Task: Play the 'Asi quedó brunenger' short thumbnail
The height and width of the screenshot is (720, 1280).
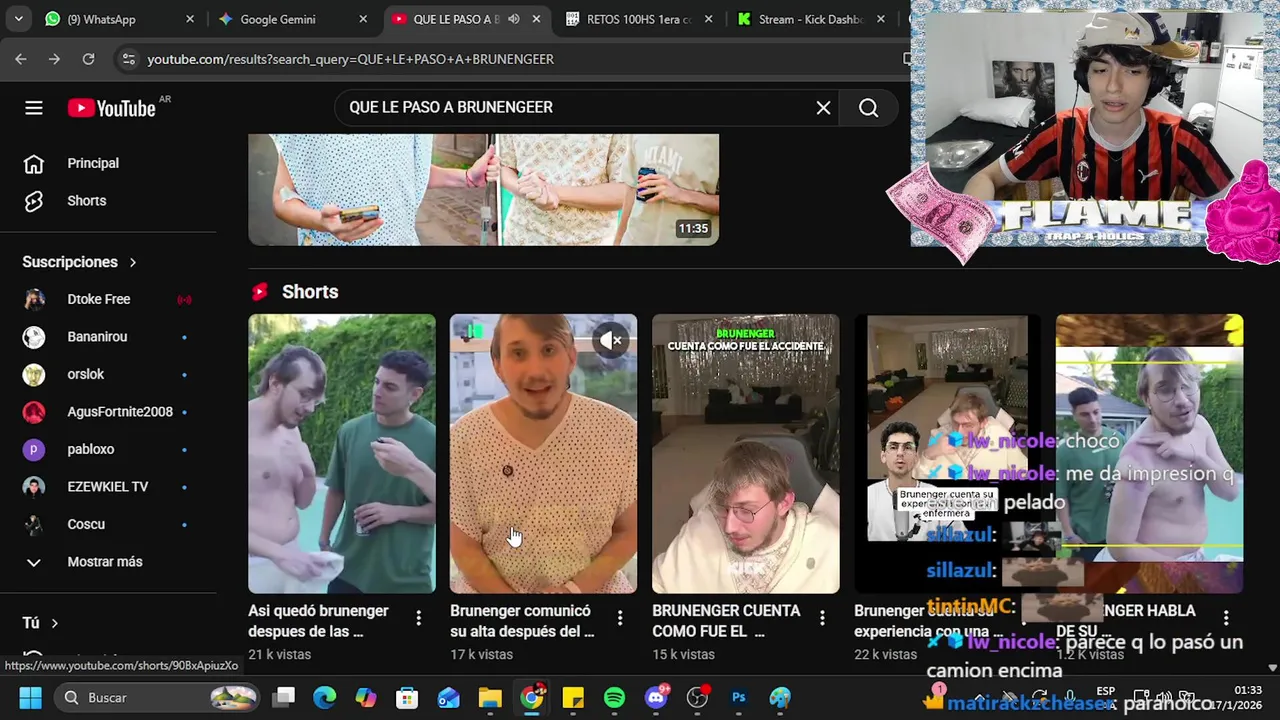Action: 342,454
